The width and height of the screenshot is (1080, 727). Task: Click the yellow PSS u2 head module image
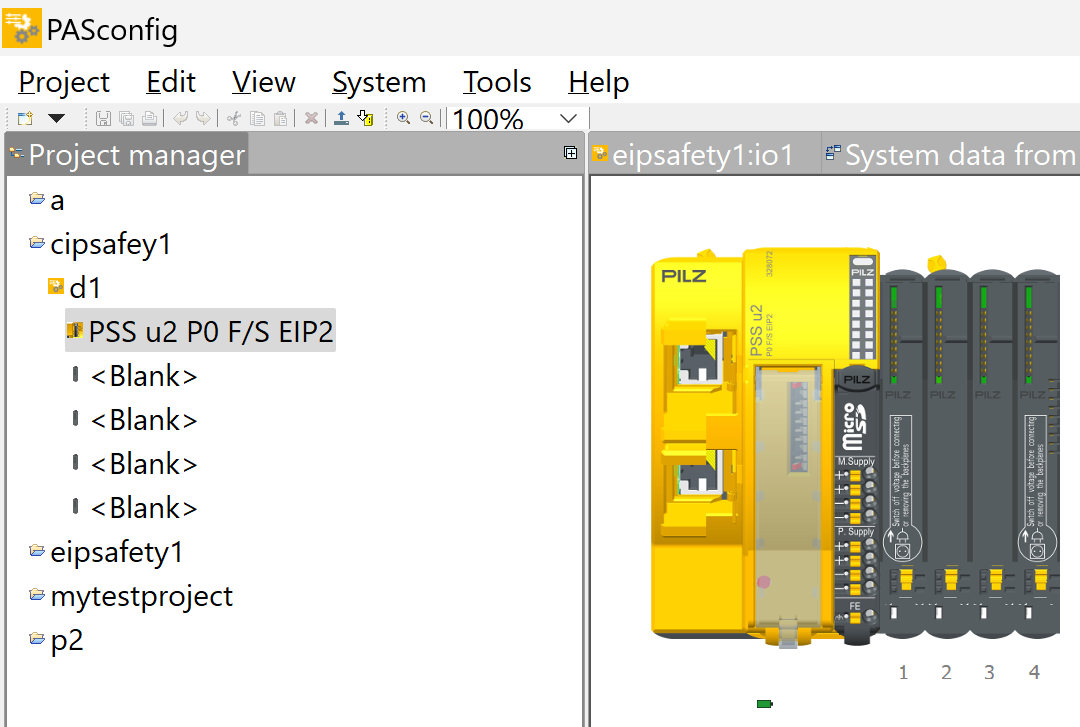765,448
